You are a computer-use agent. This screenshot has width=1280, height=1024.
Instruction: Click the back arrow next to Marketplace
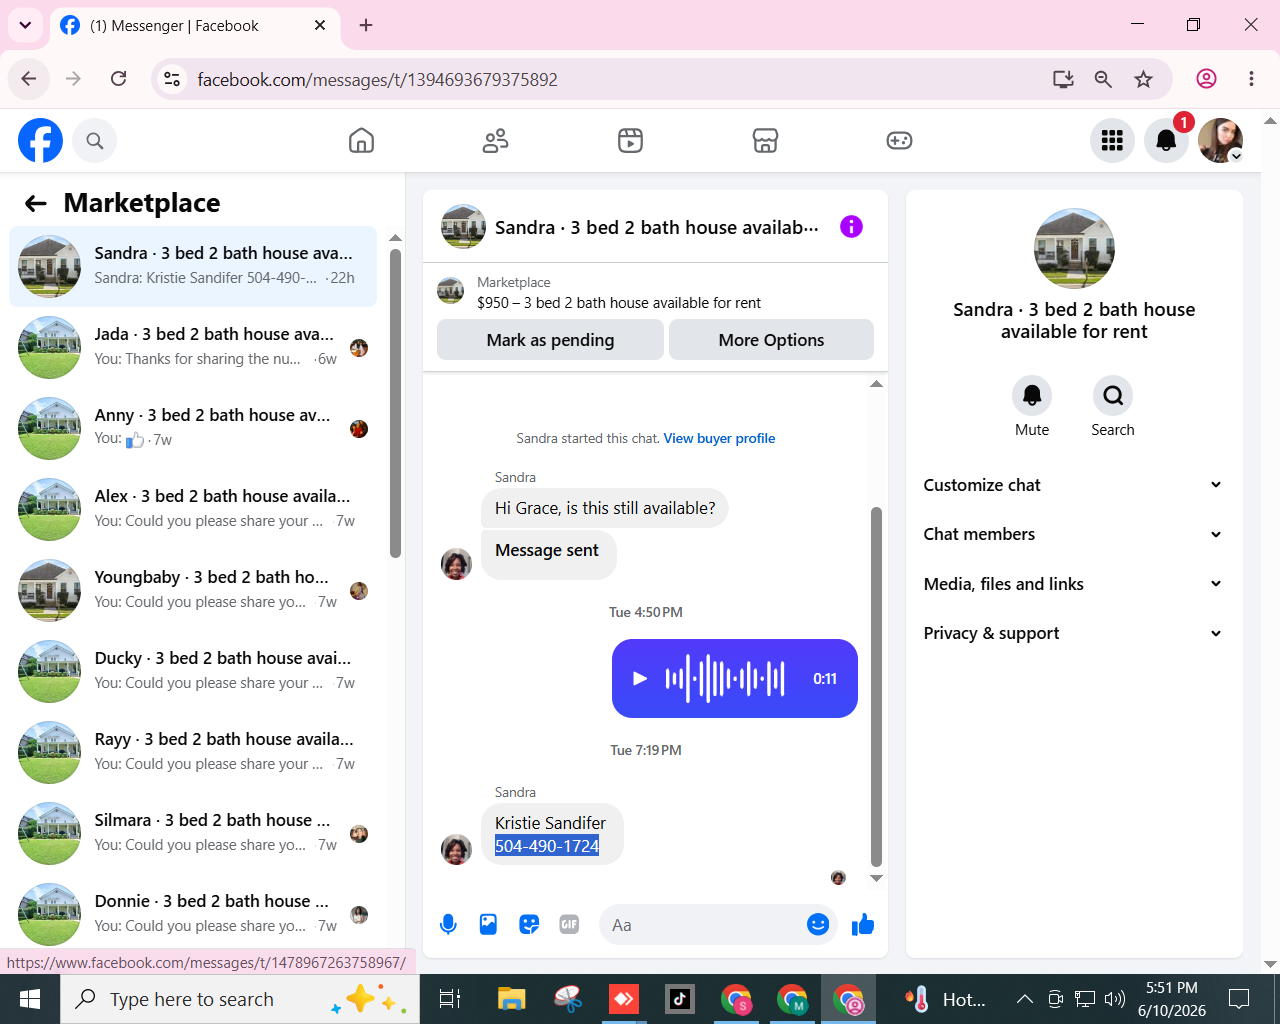(x=36, y=204)
